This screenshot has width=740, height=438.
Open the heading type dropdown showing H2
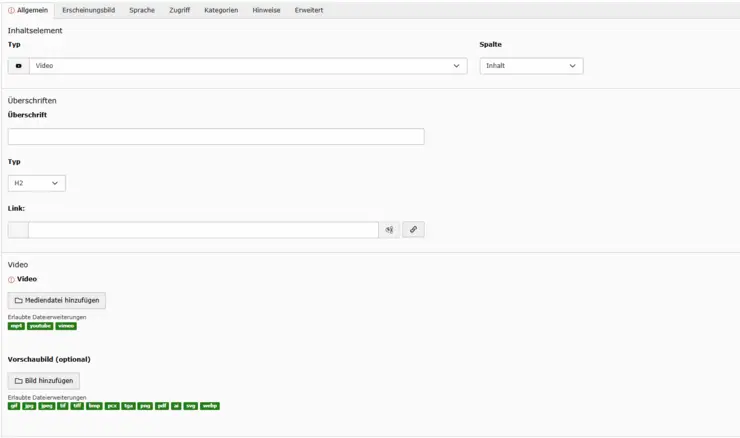tap(37, 183)
